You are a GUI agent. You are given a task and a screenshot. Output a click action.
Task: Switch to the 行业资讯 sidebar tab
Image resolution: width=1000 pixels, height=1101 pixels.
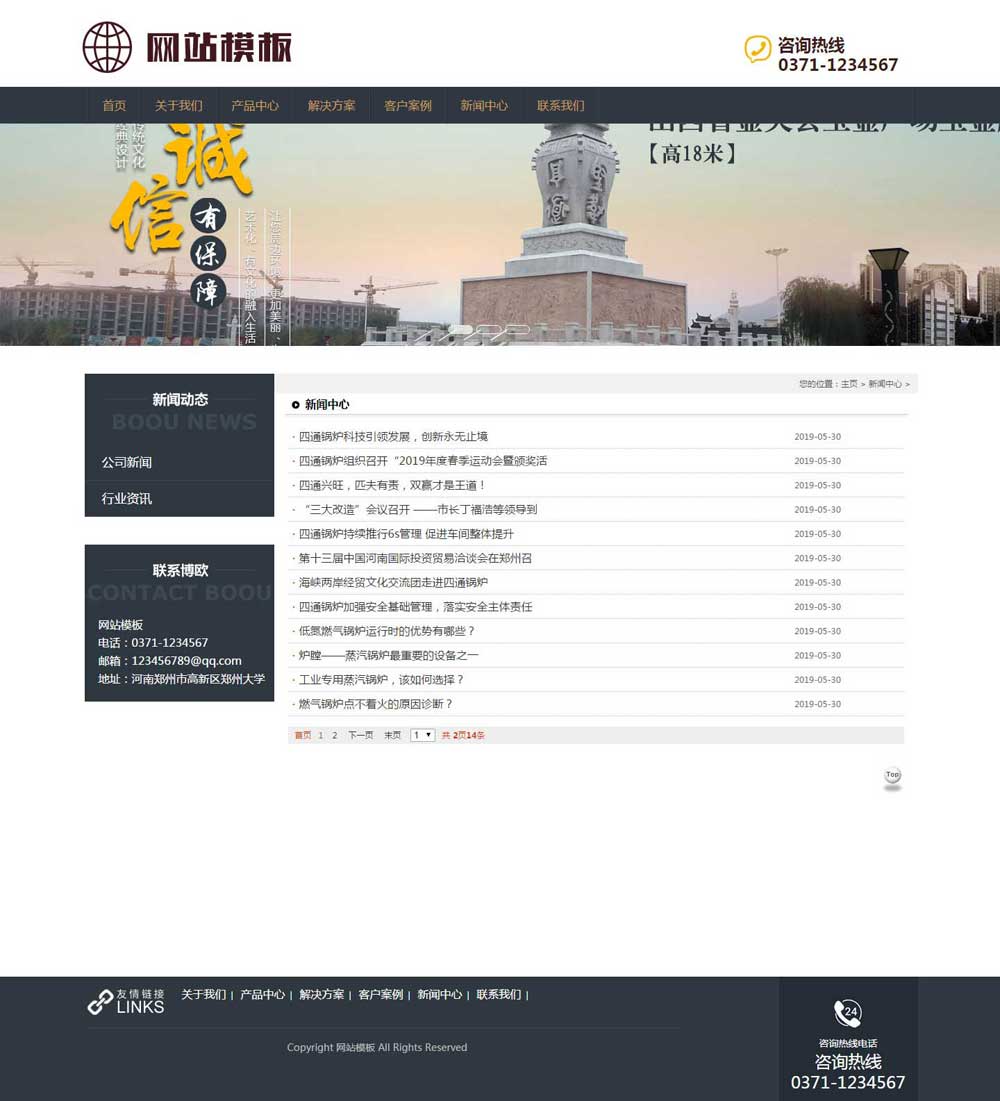click(125, 498)
